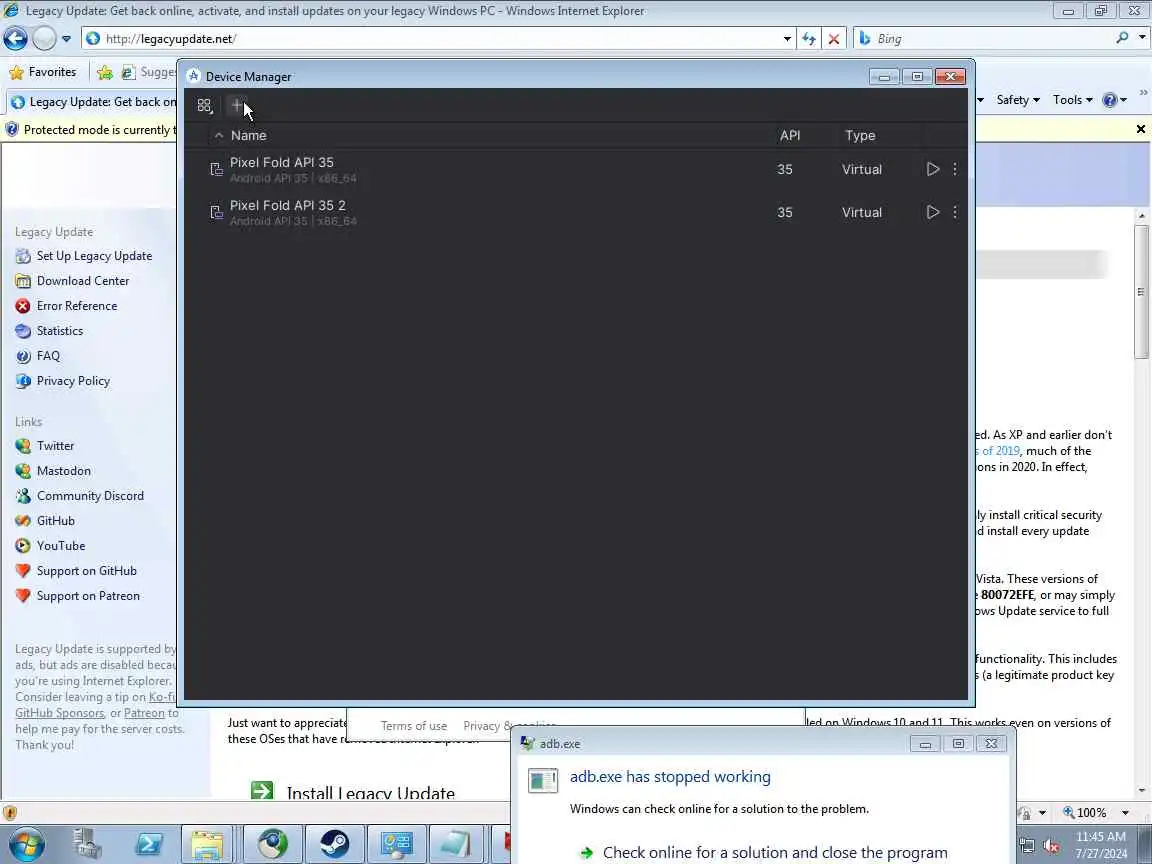The width and height of the screenshot is (1152, 864).
Task: Start the Pixel Fold API 35 2 emulator
Action: pyautogui.click(x=932, y=212)
